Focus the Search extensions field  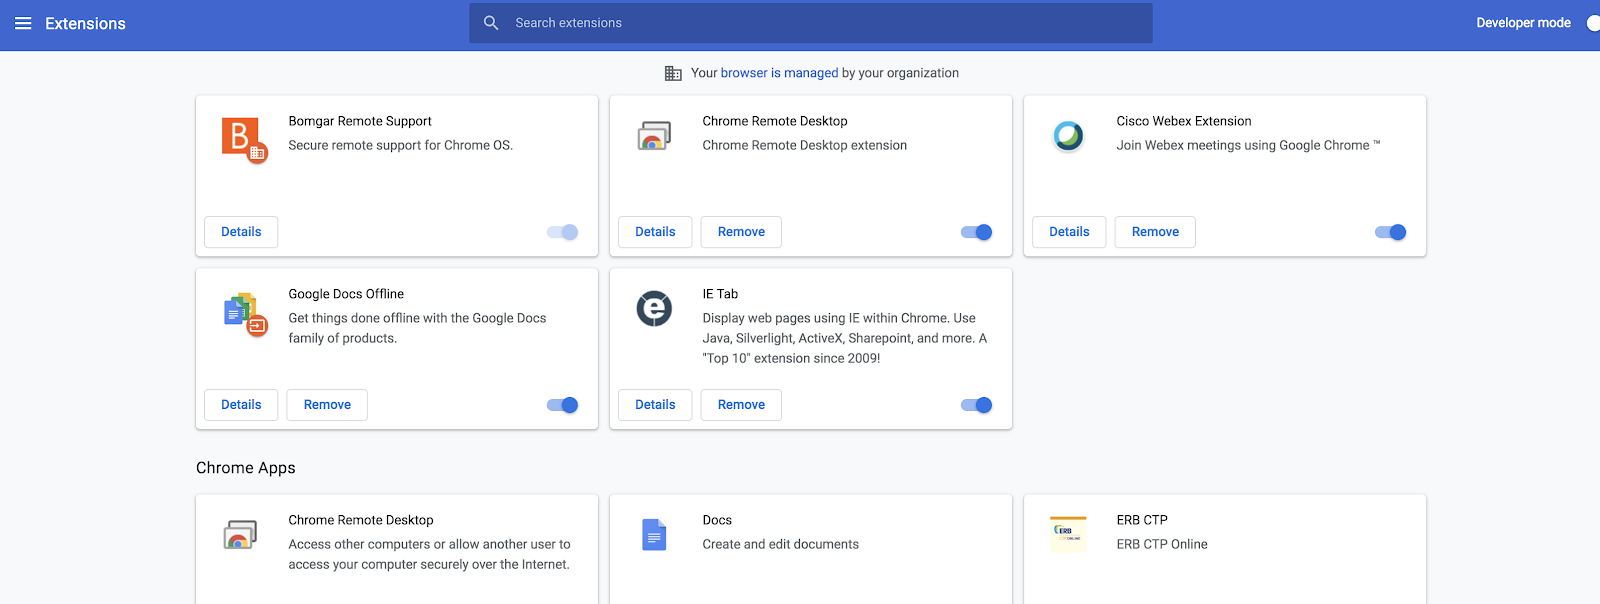point(811,23)
